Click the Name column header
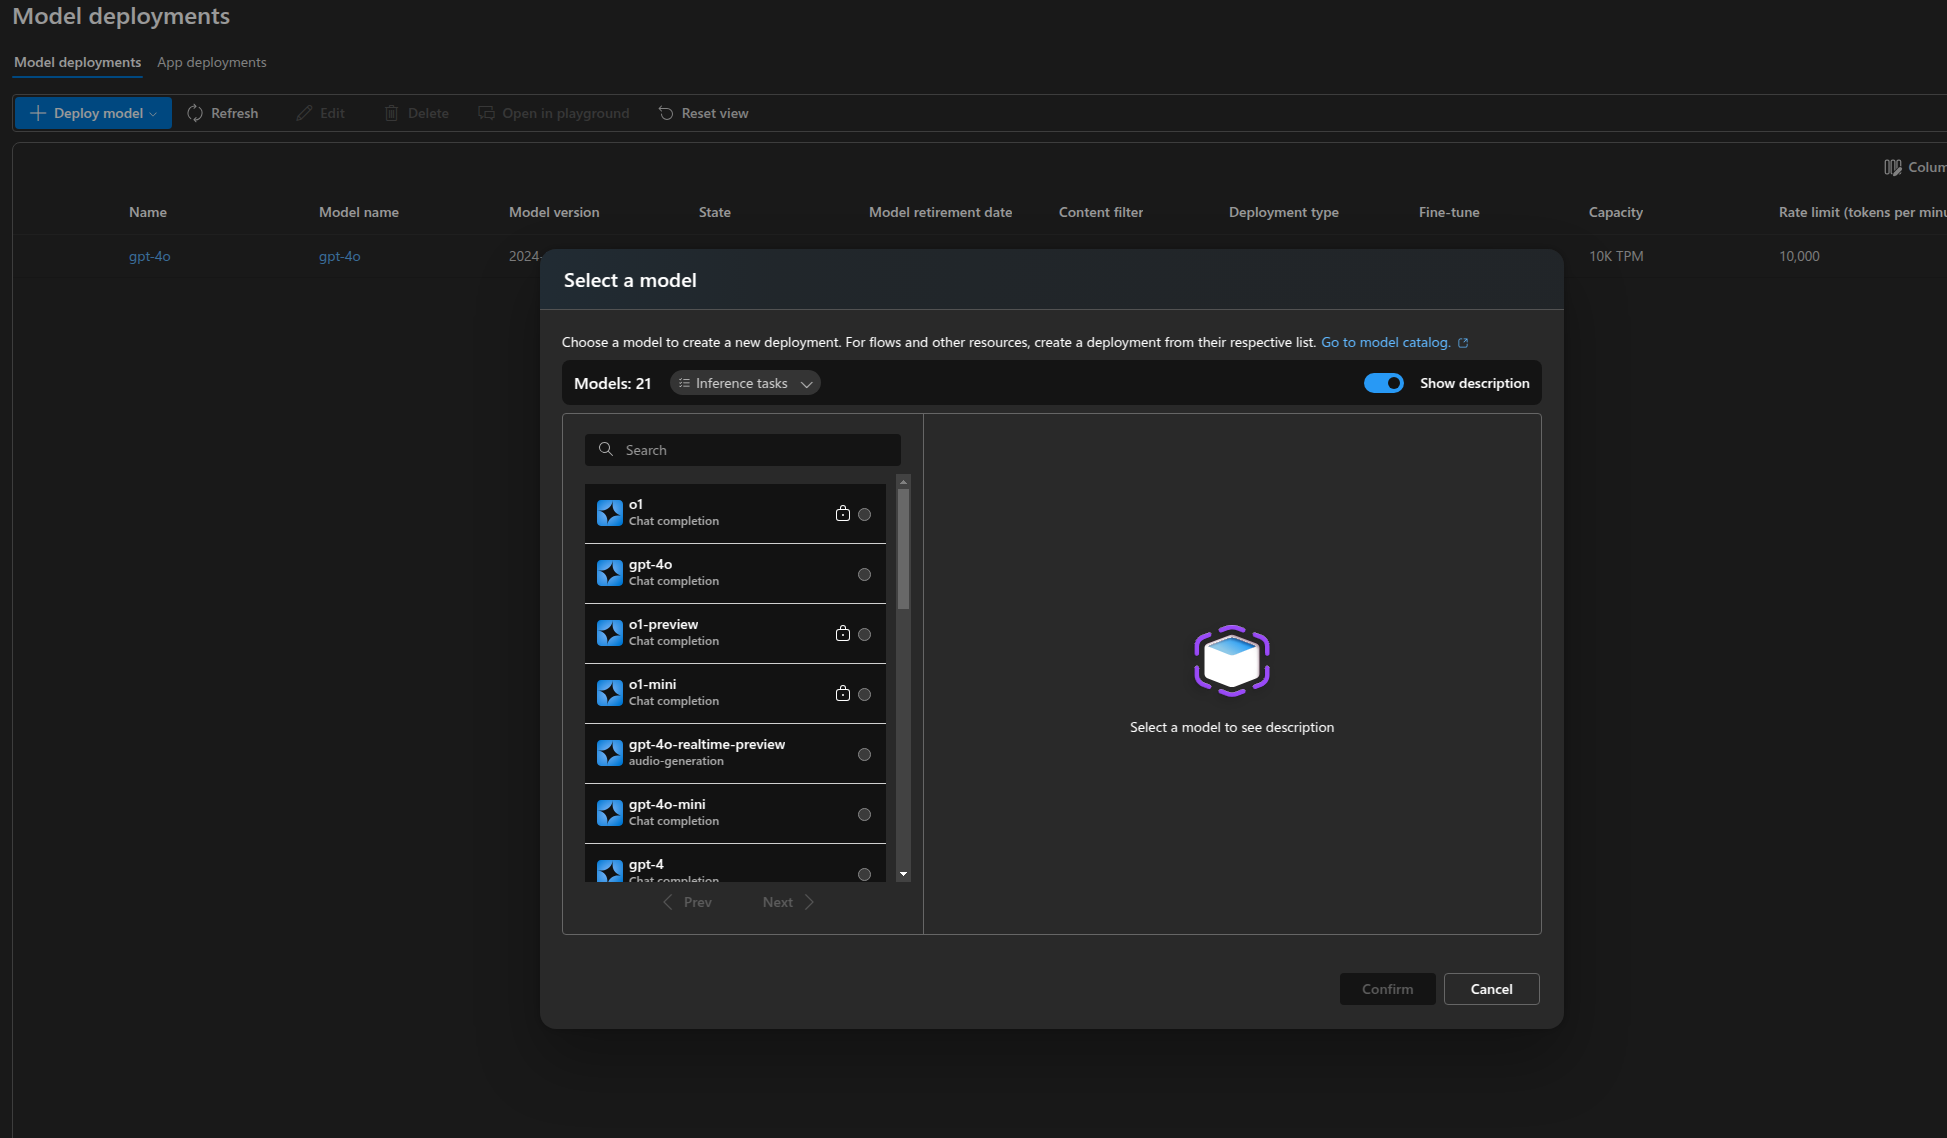 [x=148, y=212]
